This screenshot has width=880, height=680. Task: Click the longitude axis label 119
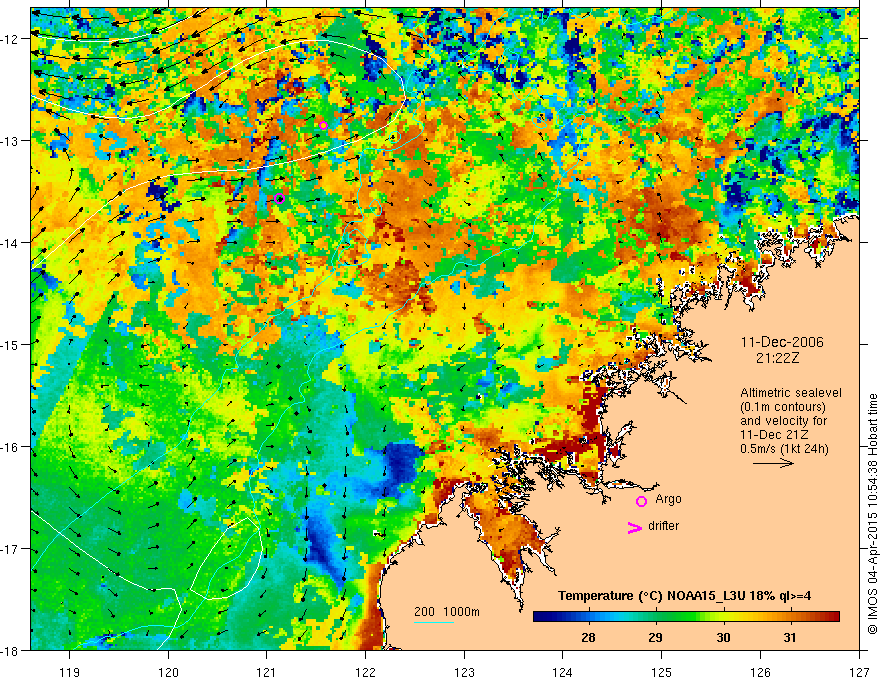pos(70,672)
